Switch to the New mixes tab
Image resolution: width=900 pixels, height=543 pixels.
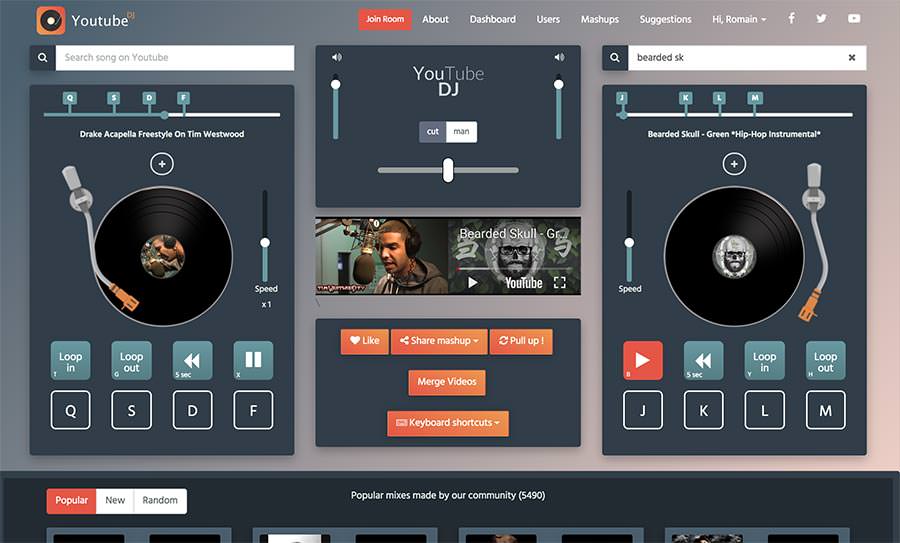(x=115, y=501)
